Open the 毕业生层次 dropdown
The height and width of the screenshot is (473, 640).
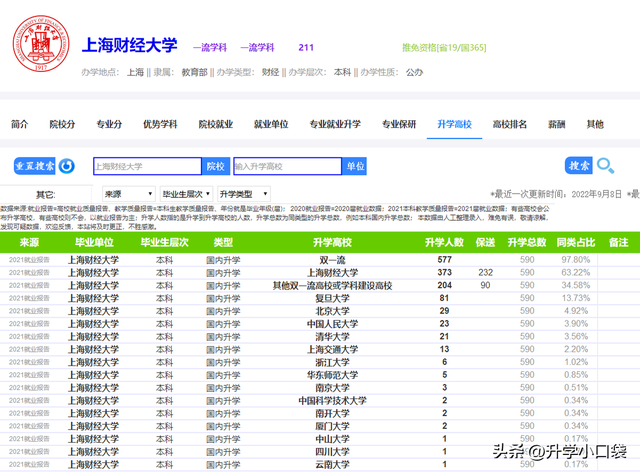(187, 194)
